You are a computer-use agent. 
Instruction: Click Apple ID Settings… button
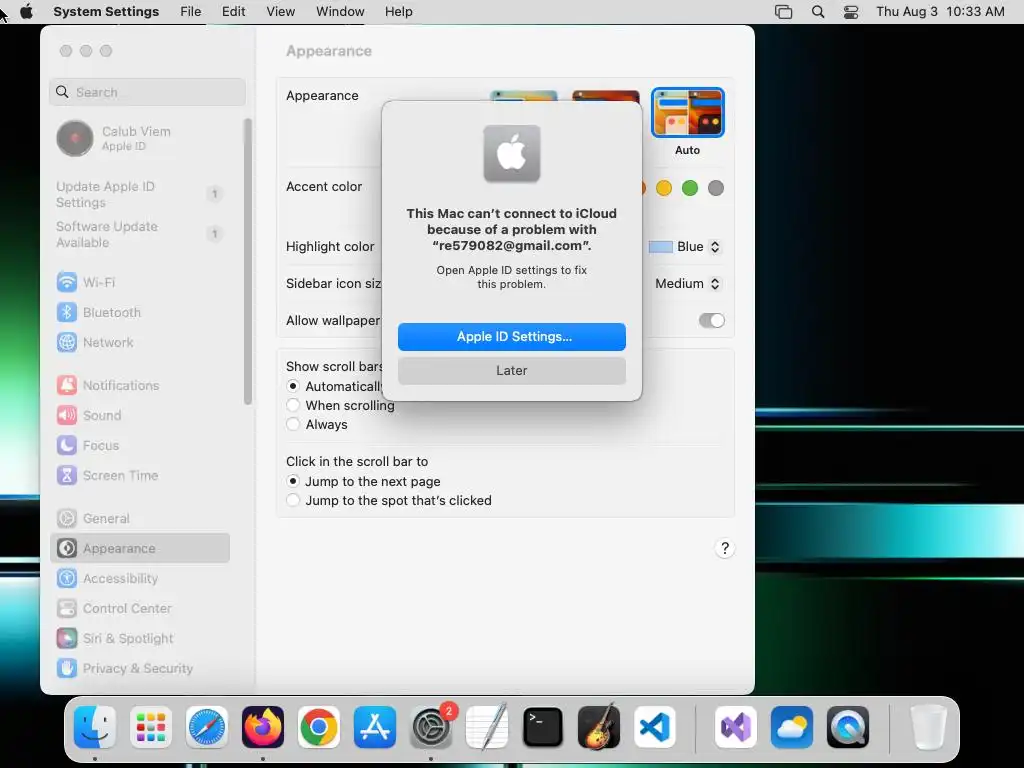tap(512, 337)
